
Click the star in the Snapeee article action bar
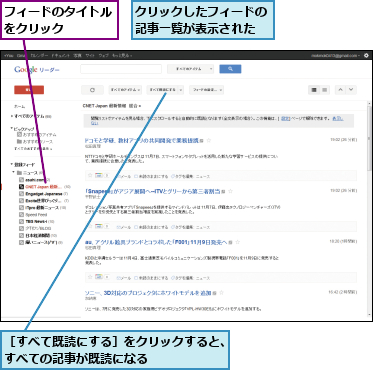coord(90,226)
